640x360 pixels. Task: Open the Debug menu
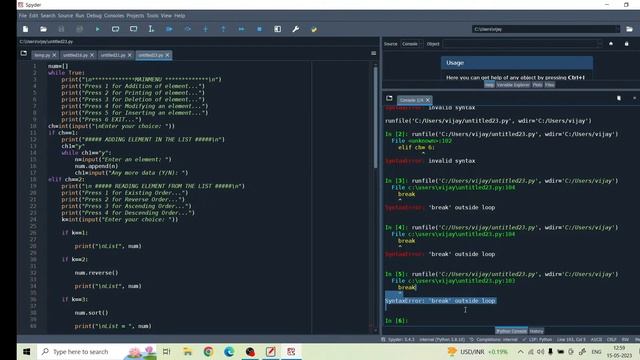94,16
